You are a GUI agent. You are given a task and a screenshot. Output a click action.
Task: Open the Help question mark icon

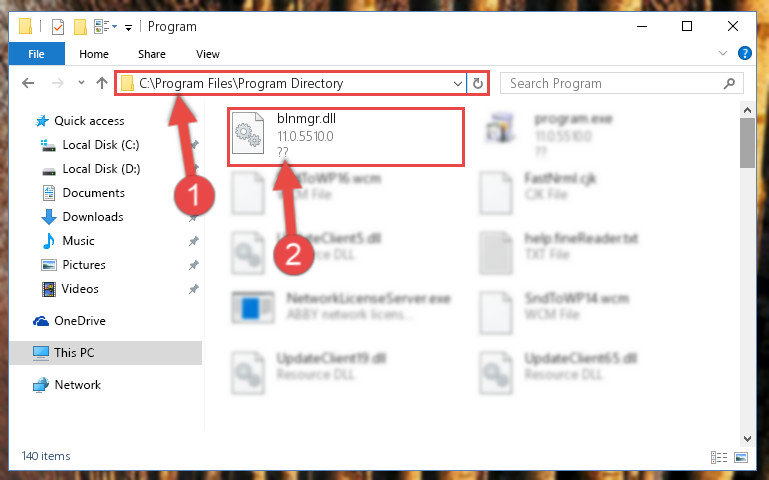(744, 53)
